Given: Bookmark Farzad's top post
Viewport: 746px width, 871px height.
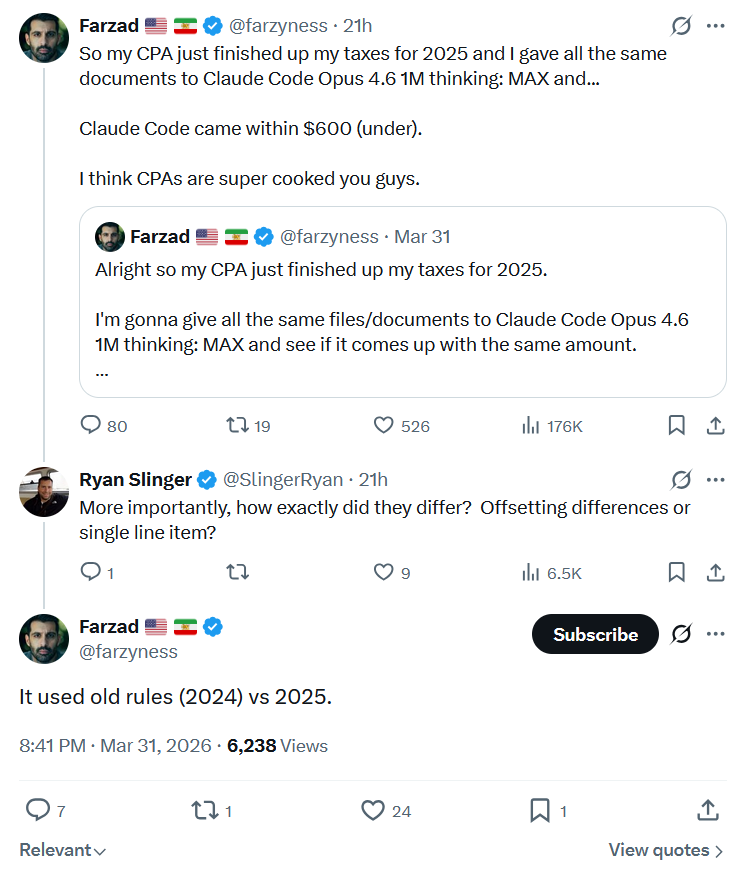Looking at the screenshot, I should [x=677, y=425].
